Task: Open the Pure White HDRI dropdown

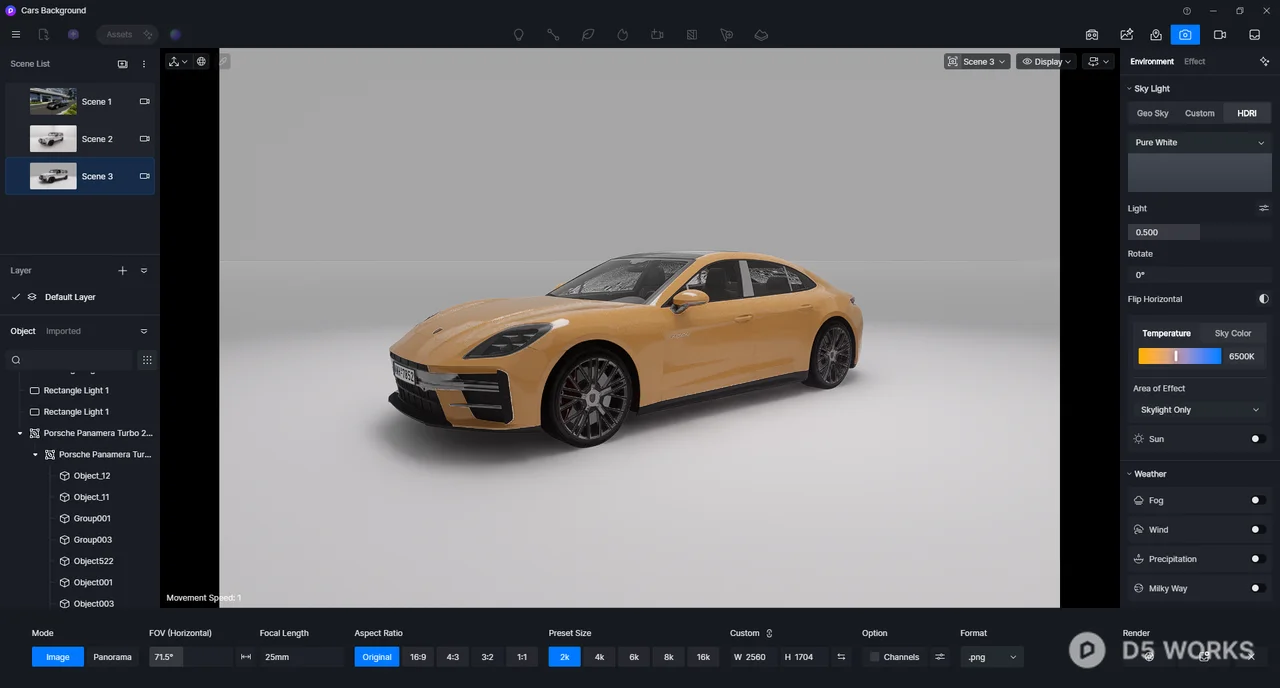Action: pos(1200,143)
